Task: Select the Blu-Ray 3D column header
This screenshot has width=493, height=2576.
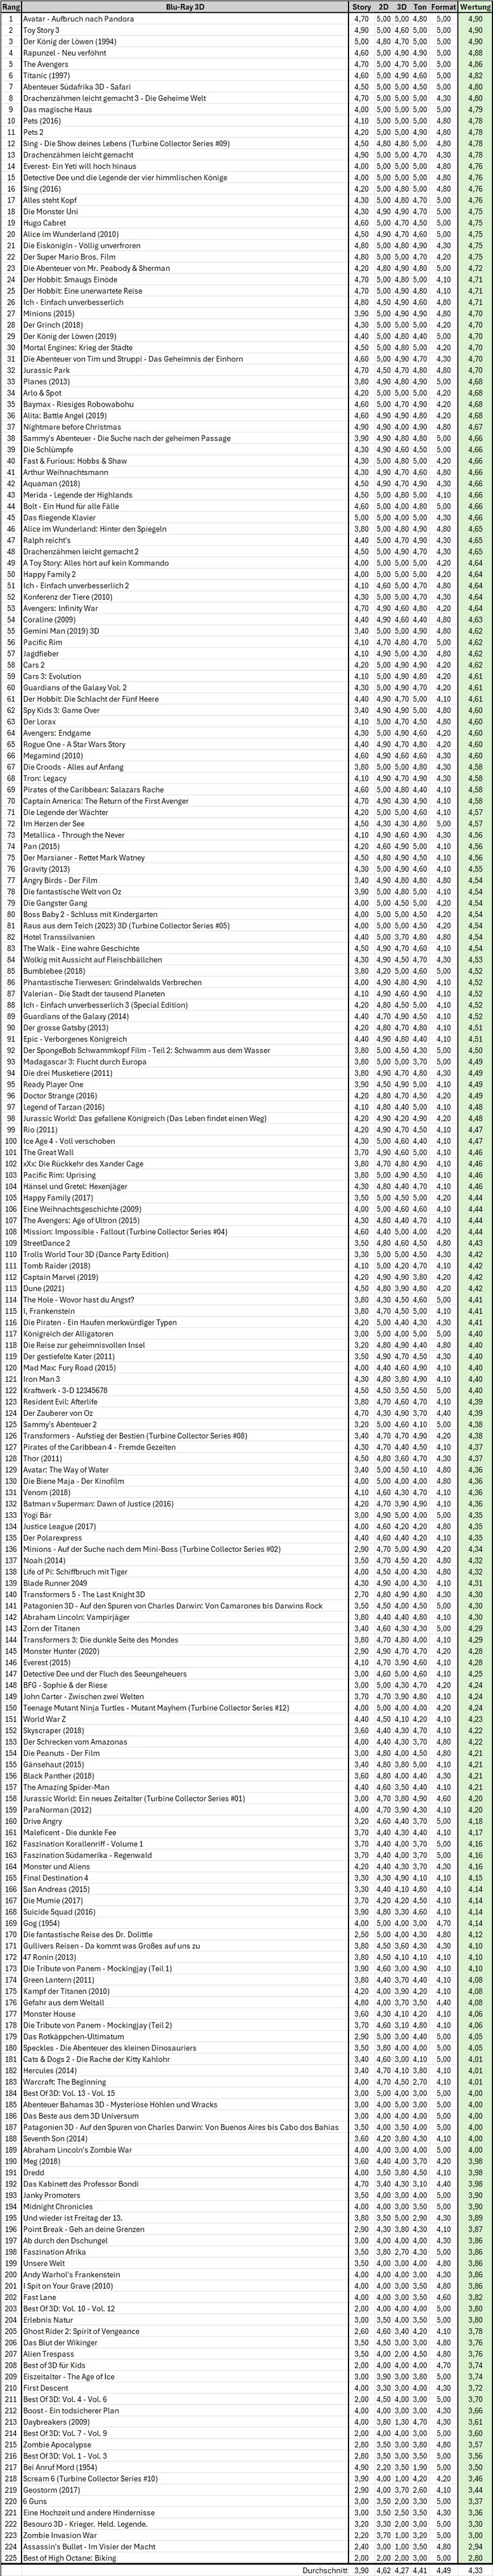Action: coord(185,7)
